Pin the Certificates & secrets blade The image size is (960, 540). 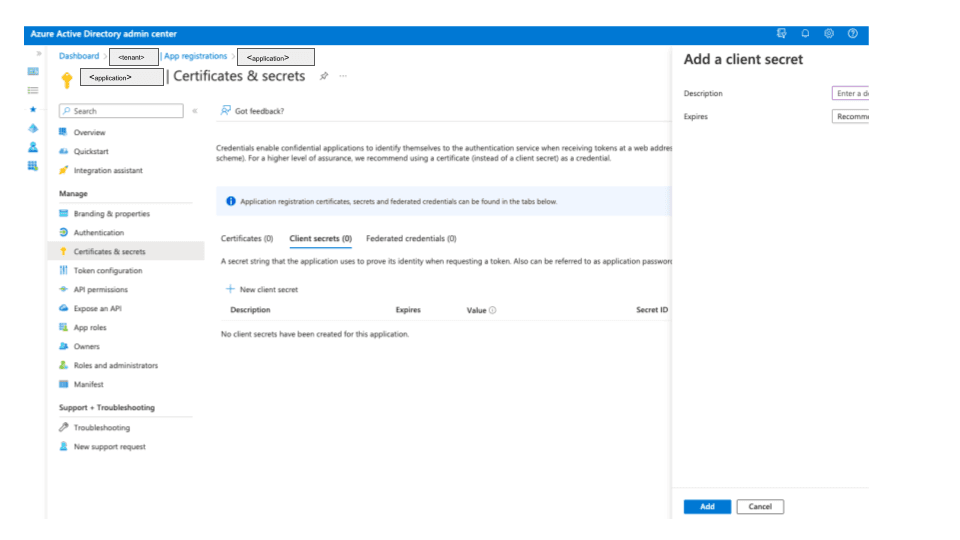324,76
